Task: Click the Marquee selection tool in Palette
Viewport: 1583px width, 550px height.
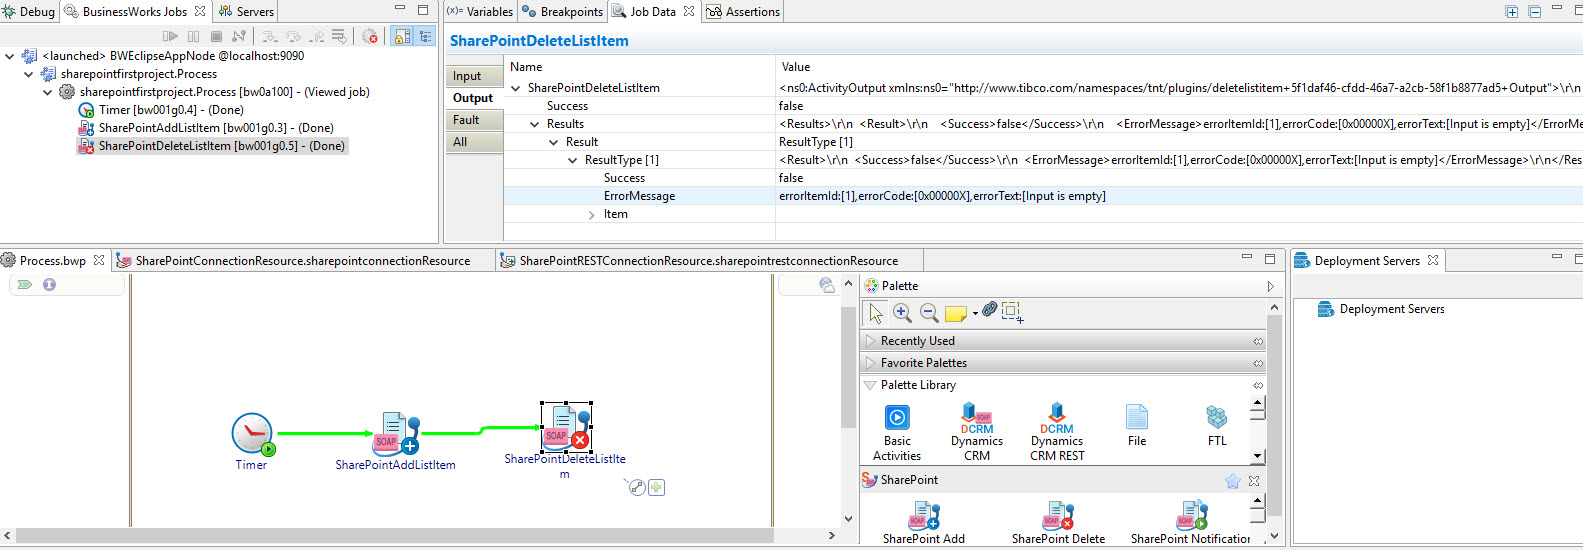Action: 1011,312
